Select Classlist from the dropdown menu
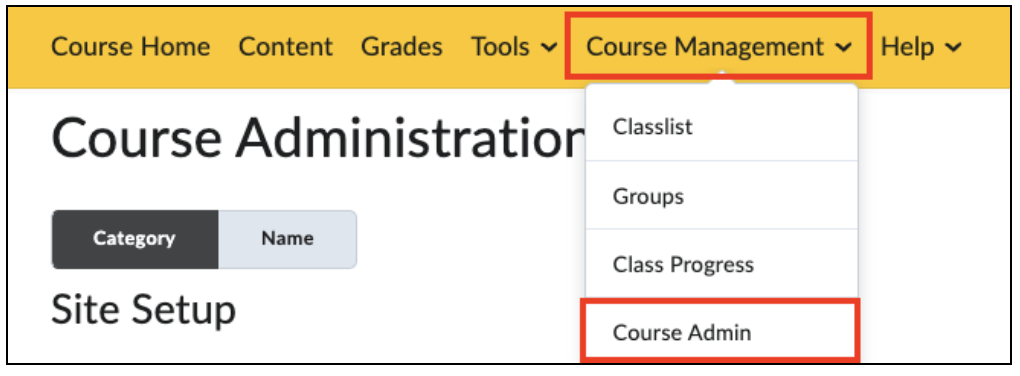The height and width of the screenshot is (376, 1020). [721, 127]
